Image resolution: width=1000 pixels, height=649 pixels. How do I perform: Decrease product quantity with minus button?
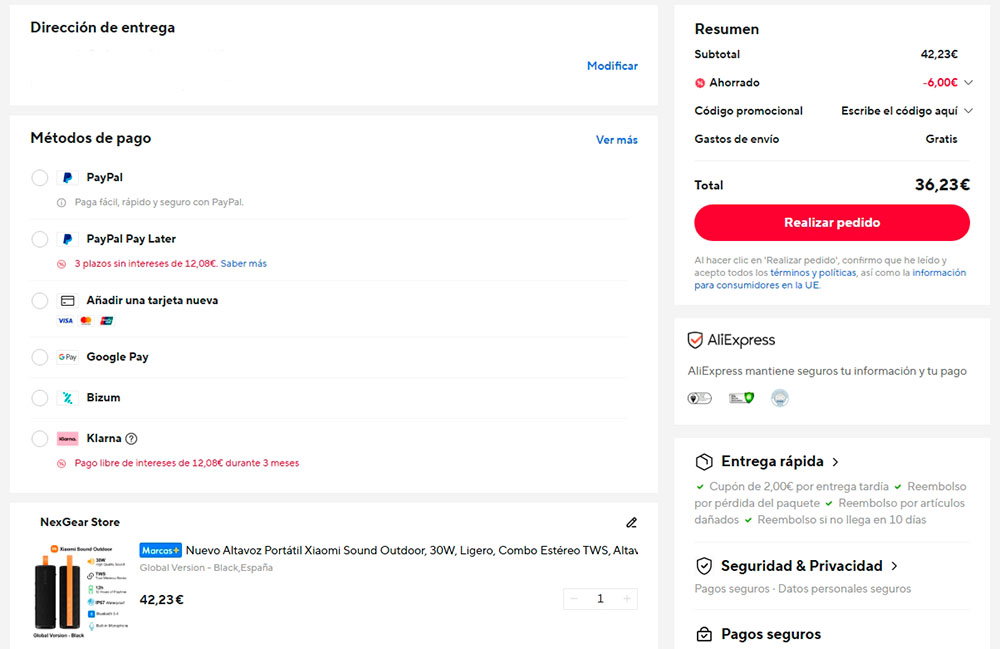[x=573, y=599]
